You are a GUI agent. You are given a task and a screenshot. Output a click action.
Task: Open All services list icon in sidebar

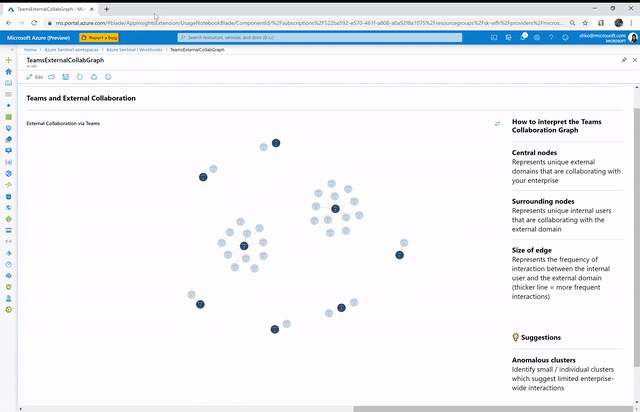[x=8, y=94]
